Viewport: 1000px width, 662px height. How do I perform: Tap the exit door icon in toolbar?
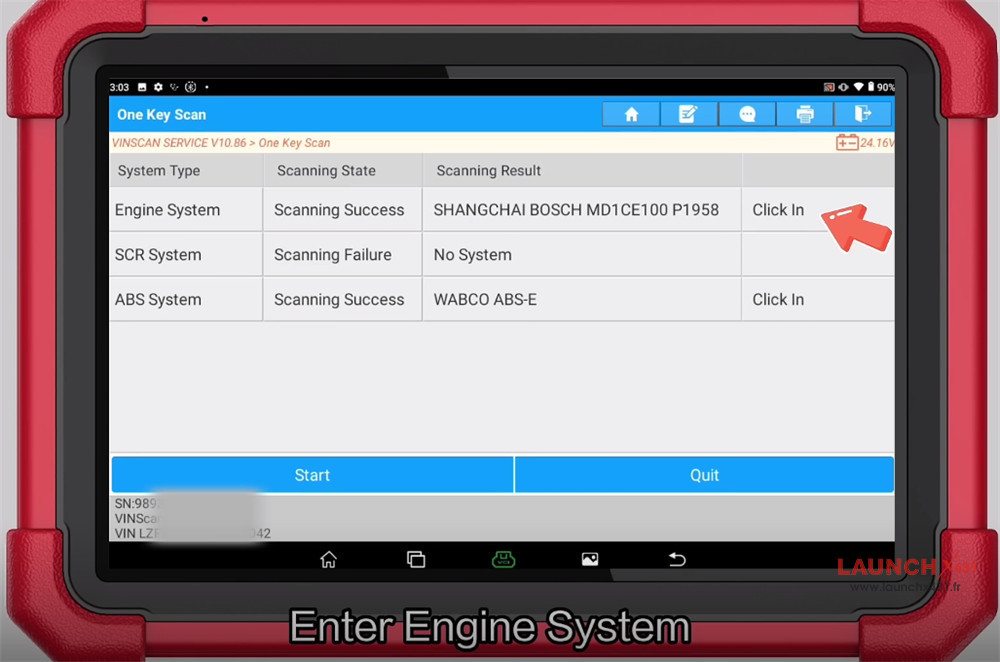point(862,114)
